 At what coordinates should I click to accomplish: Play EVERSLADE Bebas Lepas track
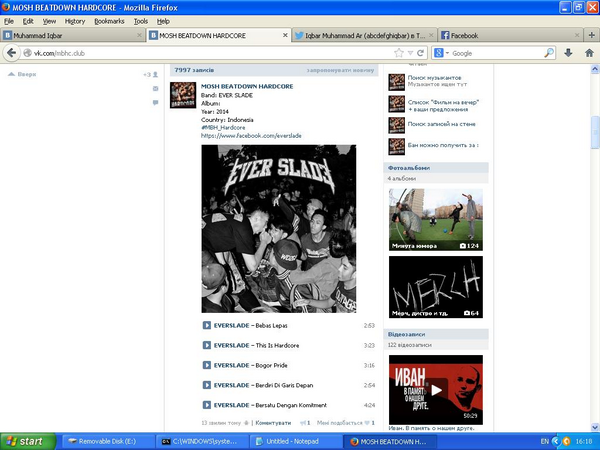pos(207,325)
